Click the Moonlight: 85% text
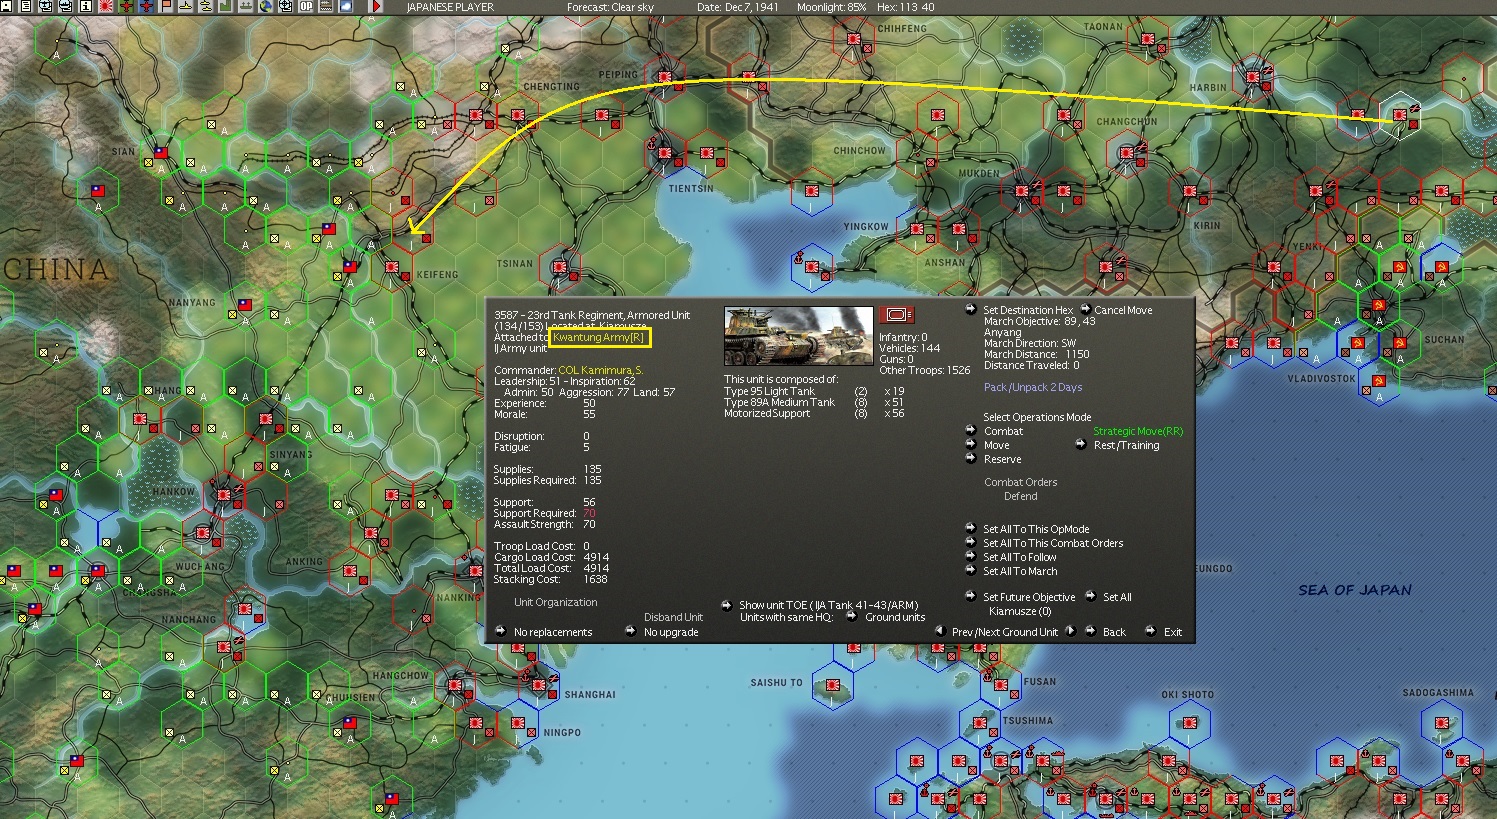Viewport: 1497px width, 819px height. tap(832, 7)
